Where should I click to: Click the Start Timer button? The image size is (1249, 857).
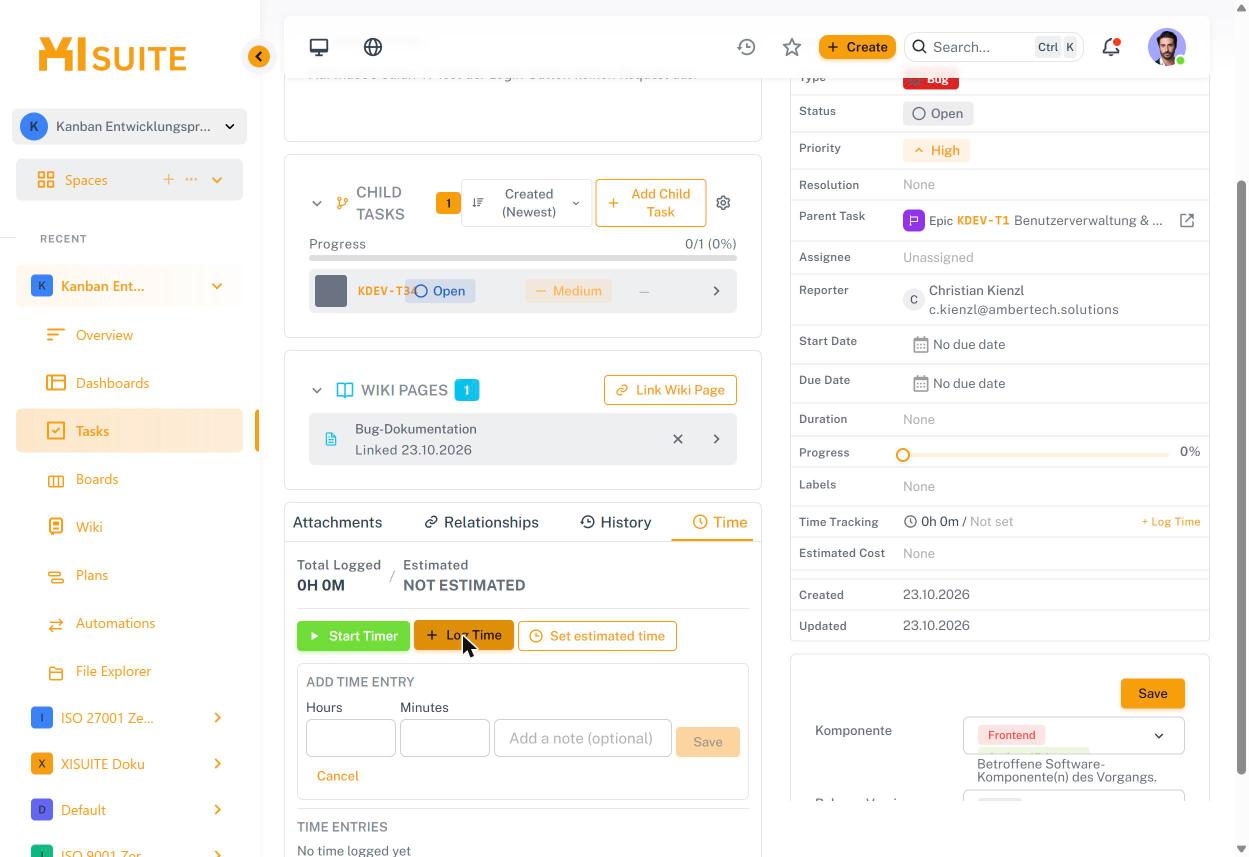tap(353, 636)
